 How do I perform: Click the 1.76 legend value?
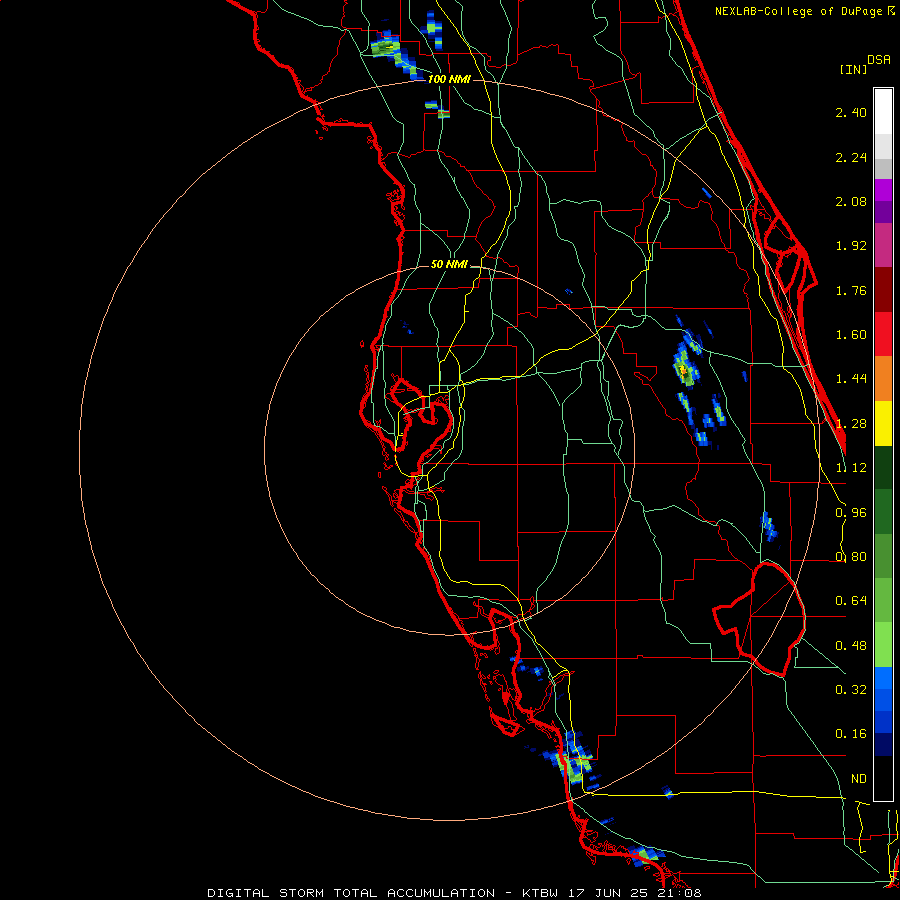pos(851,290)
